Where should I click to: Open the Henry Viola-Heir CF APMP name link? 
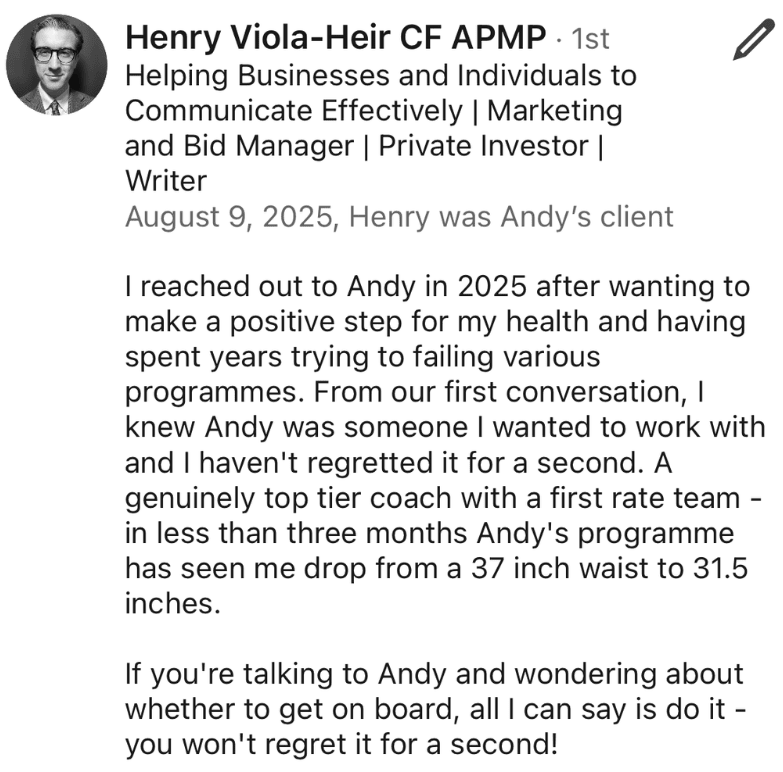(336, 38)
